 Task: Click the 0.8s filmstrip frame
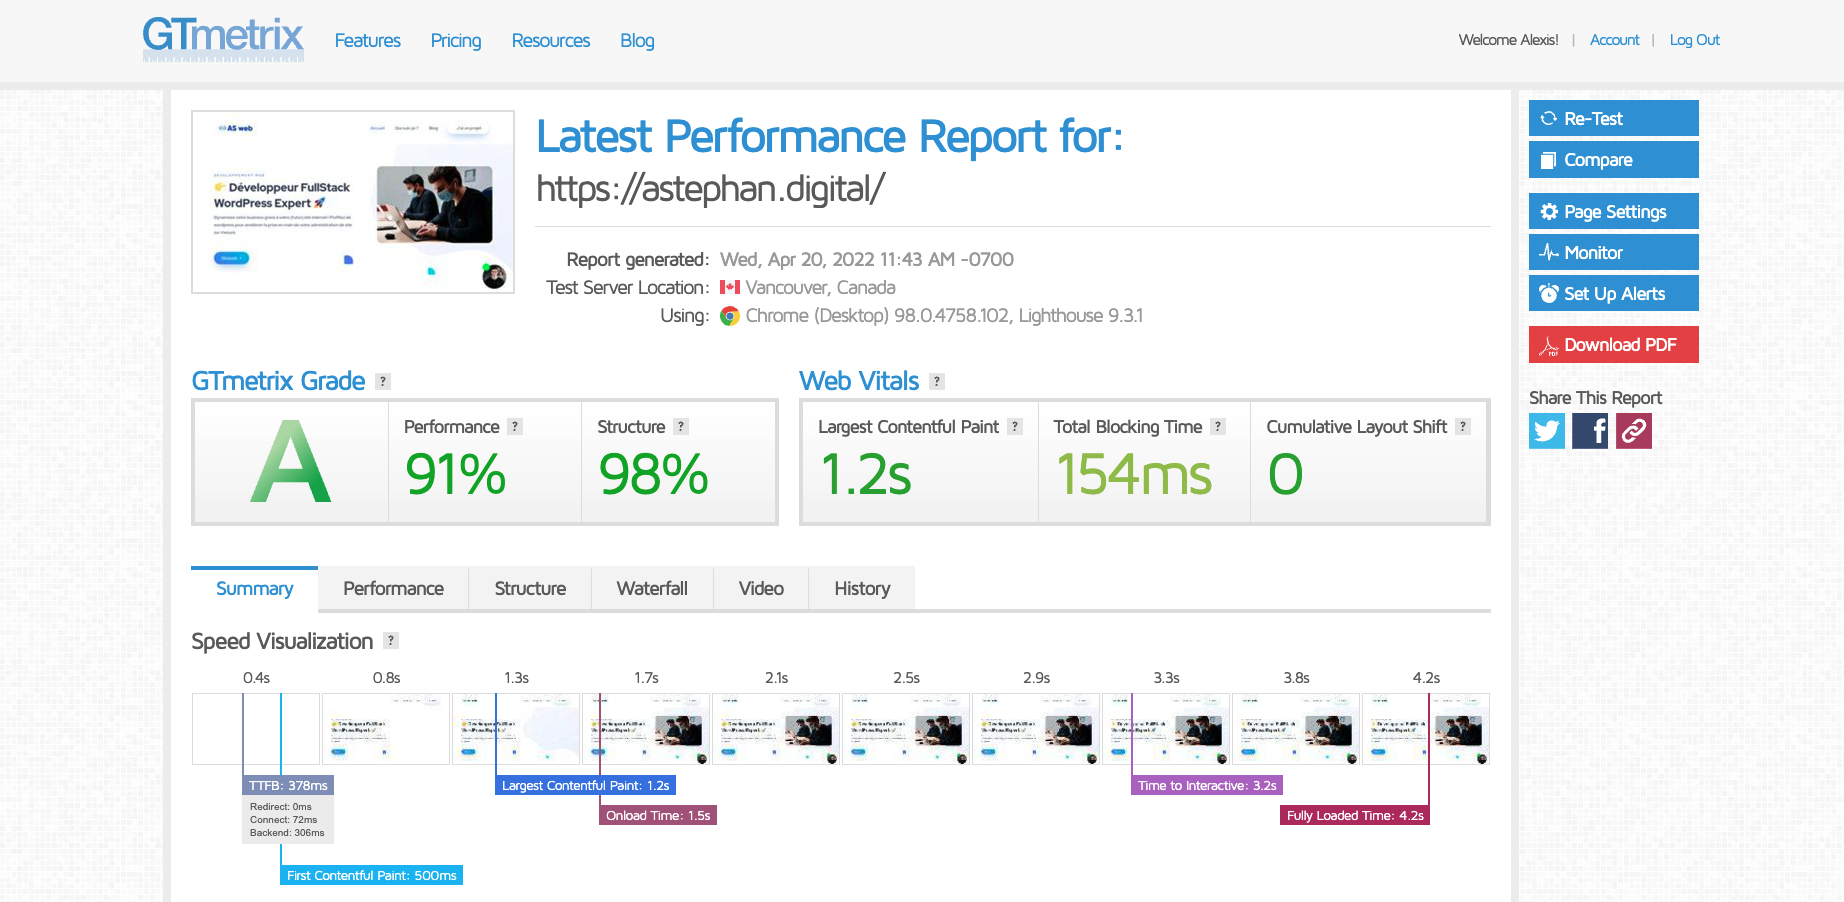coord(386,729)
